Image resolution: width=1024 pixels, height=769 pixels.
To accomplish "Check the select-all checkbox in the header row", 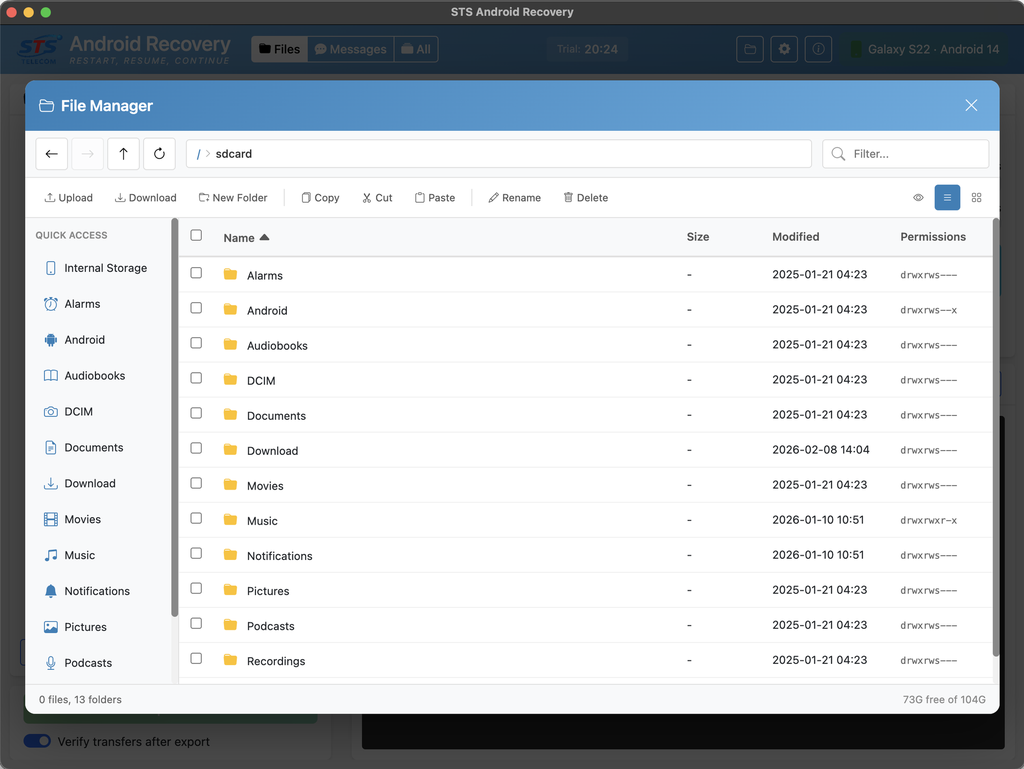I will click(196, 236).
